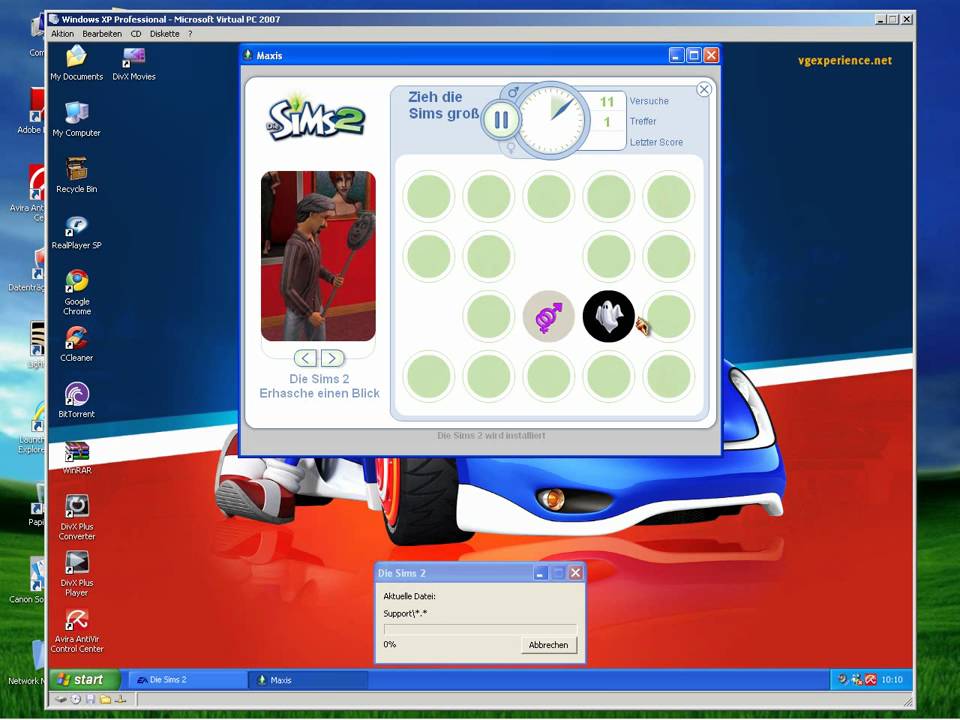The width and height of the screenshot is (960, 720).
Task: Open the CD menu
Action: tap(136, 34)
